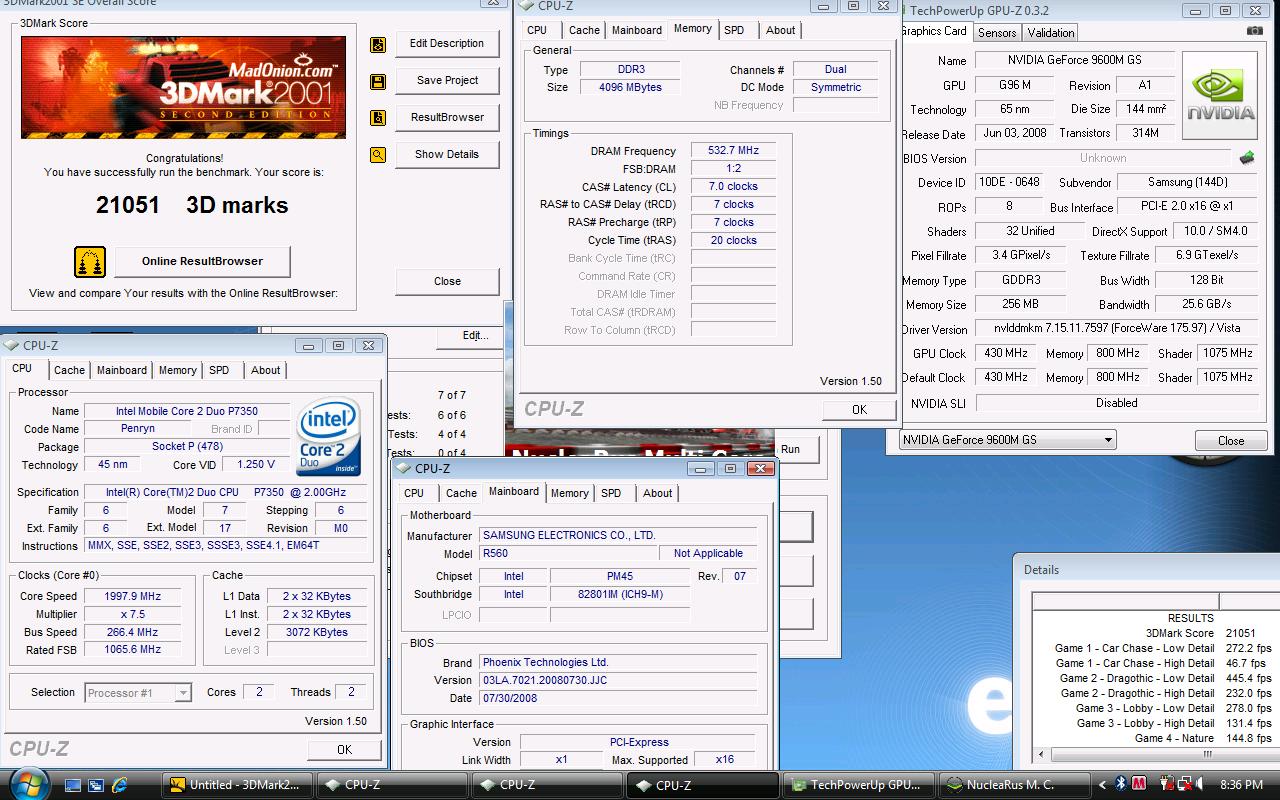1280x800 pixels.
Task: Click the Intel Core 2 Duo logo
Action: (330, 438)
